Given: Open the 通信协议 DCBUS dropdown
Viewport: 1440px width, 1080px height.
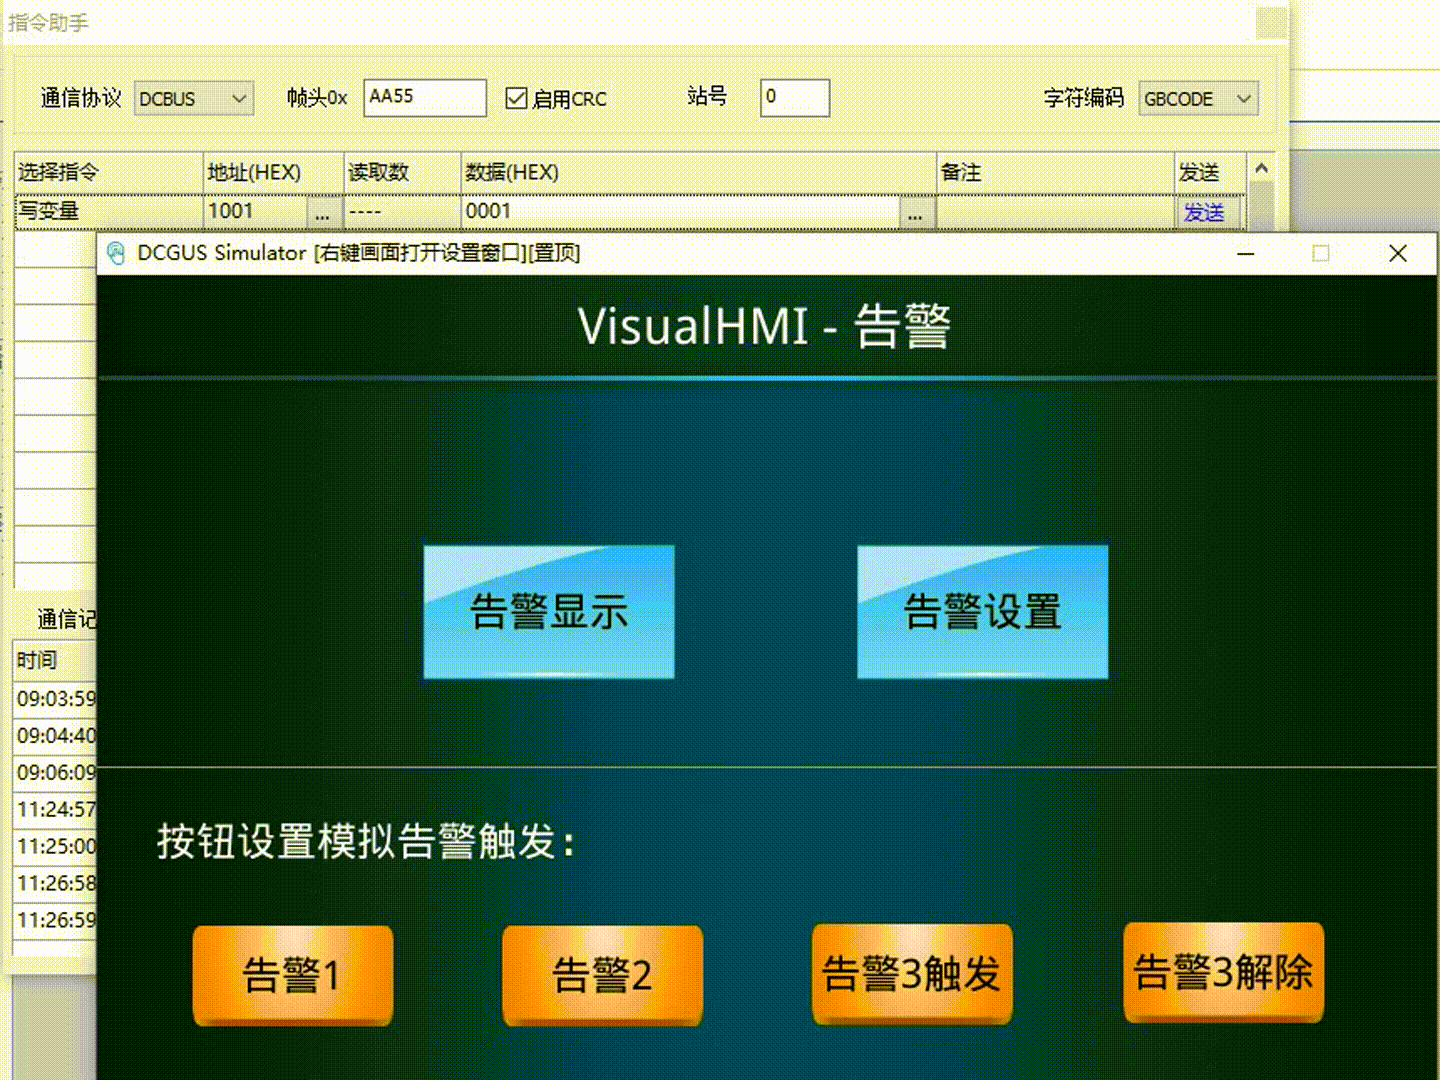Looking at the screenshot, I should click(x=194, y=98).
